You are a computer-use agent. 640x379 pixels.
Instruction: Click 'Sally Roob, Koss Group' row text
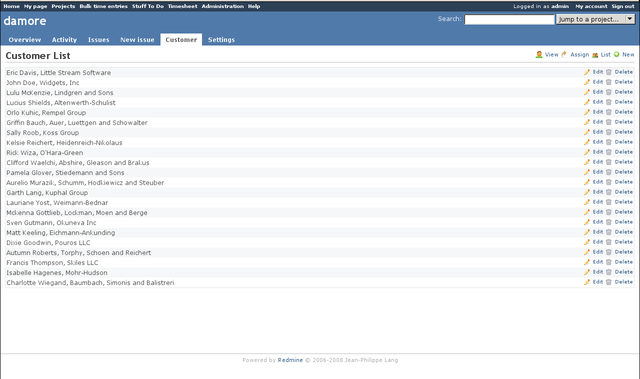point(42,133)
